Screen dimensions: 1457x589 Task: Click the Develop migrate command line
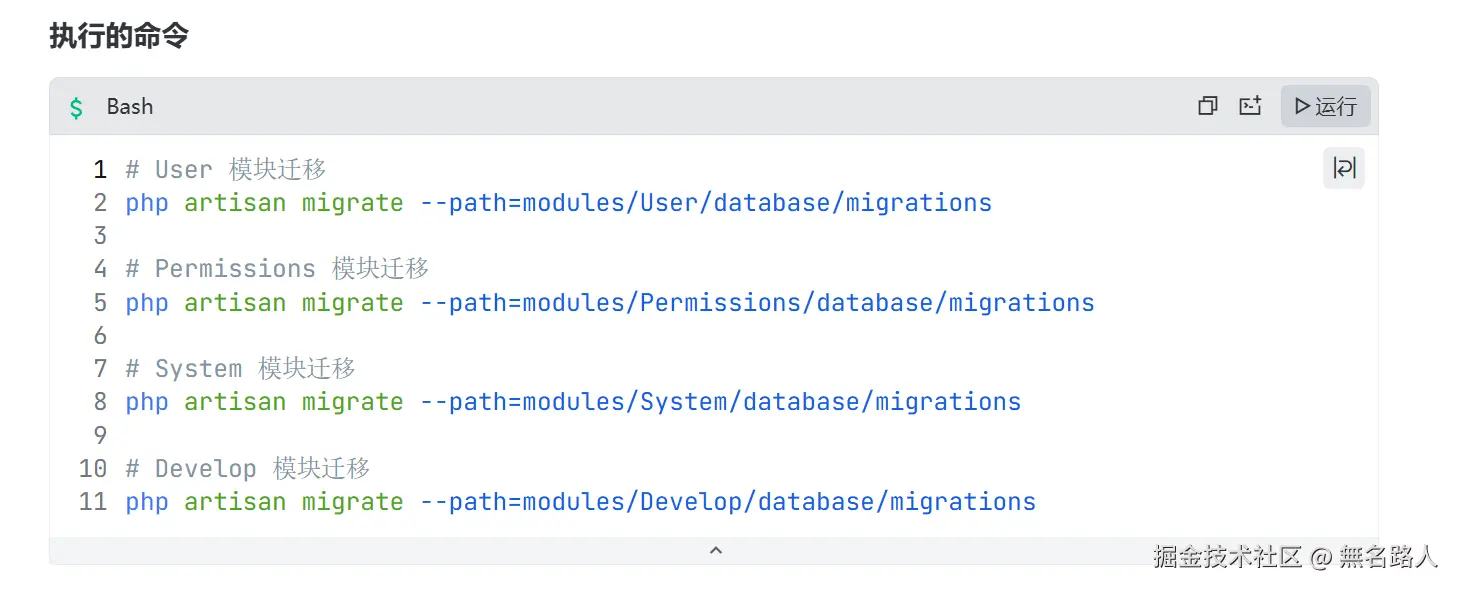pos(580,501)
